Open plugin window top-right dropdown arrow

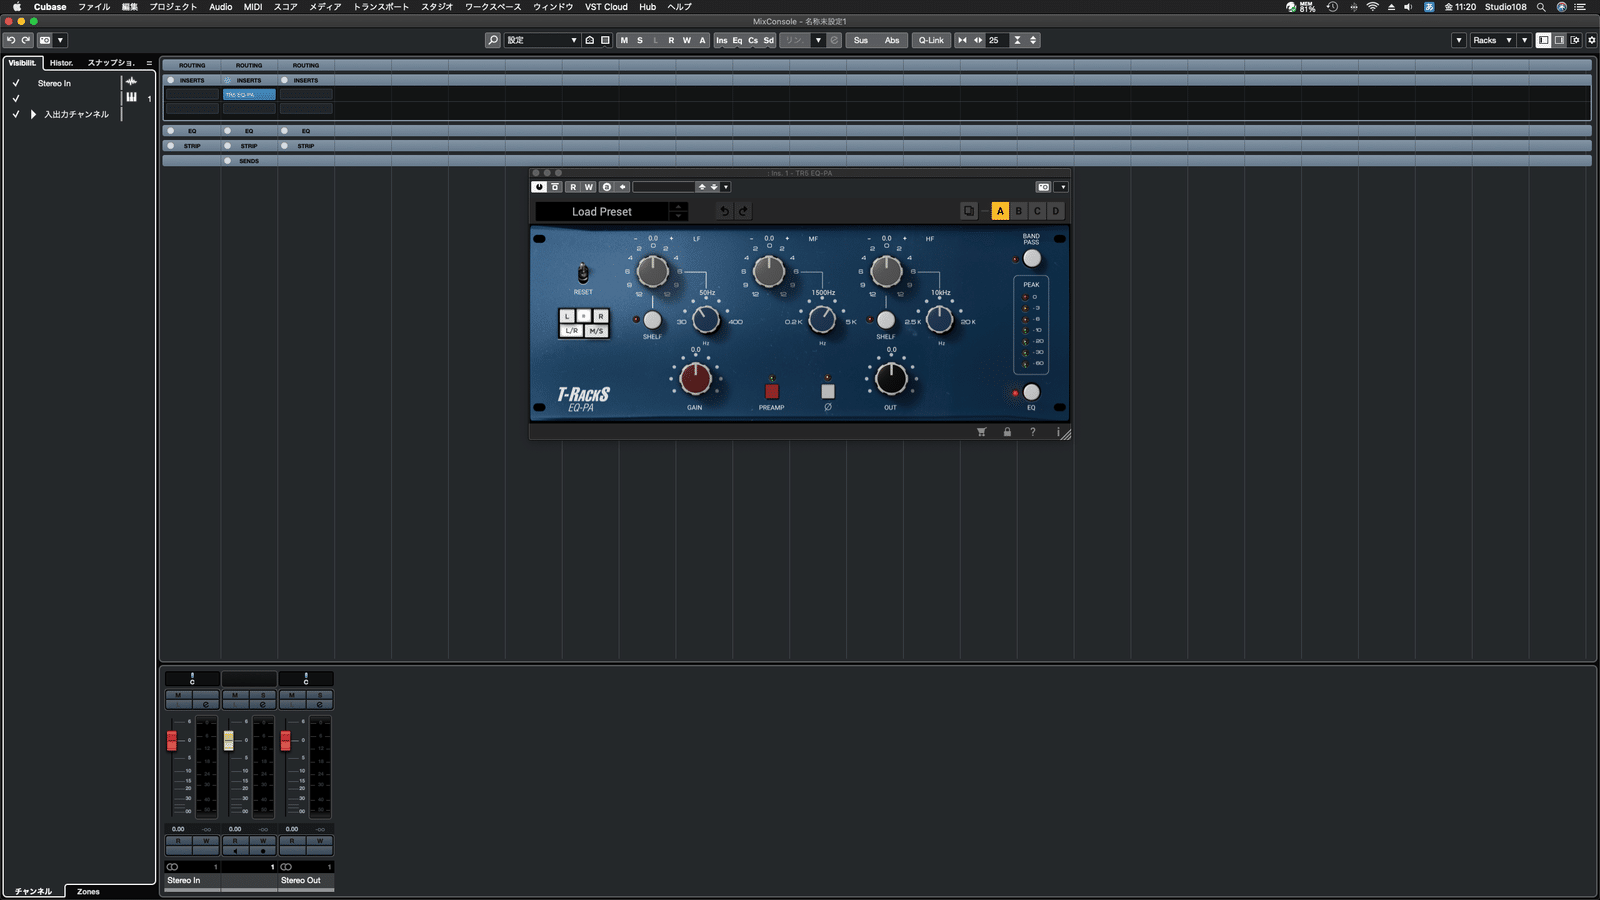1062,187
